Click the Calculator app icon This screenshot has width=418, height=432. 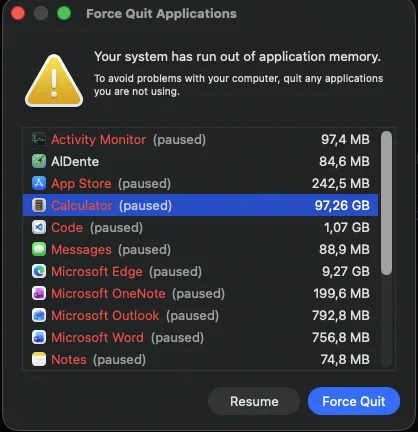tap(39, 205)
